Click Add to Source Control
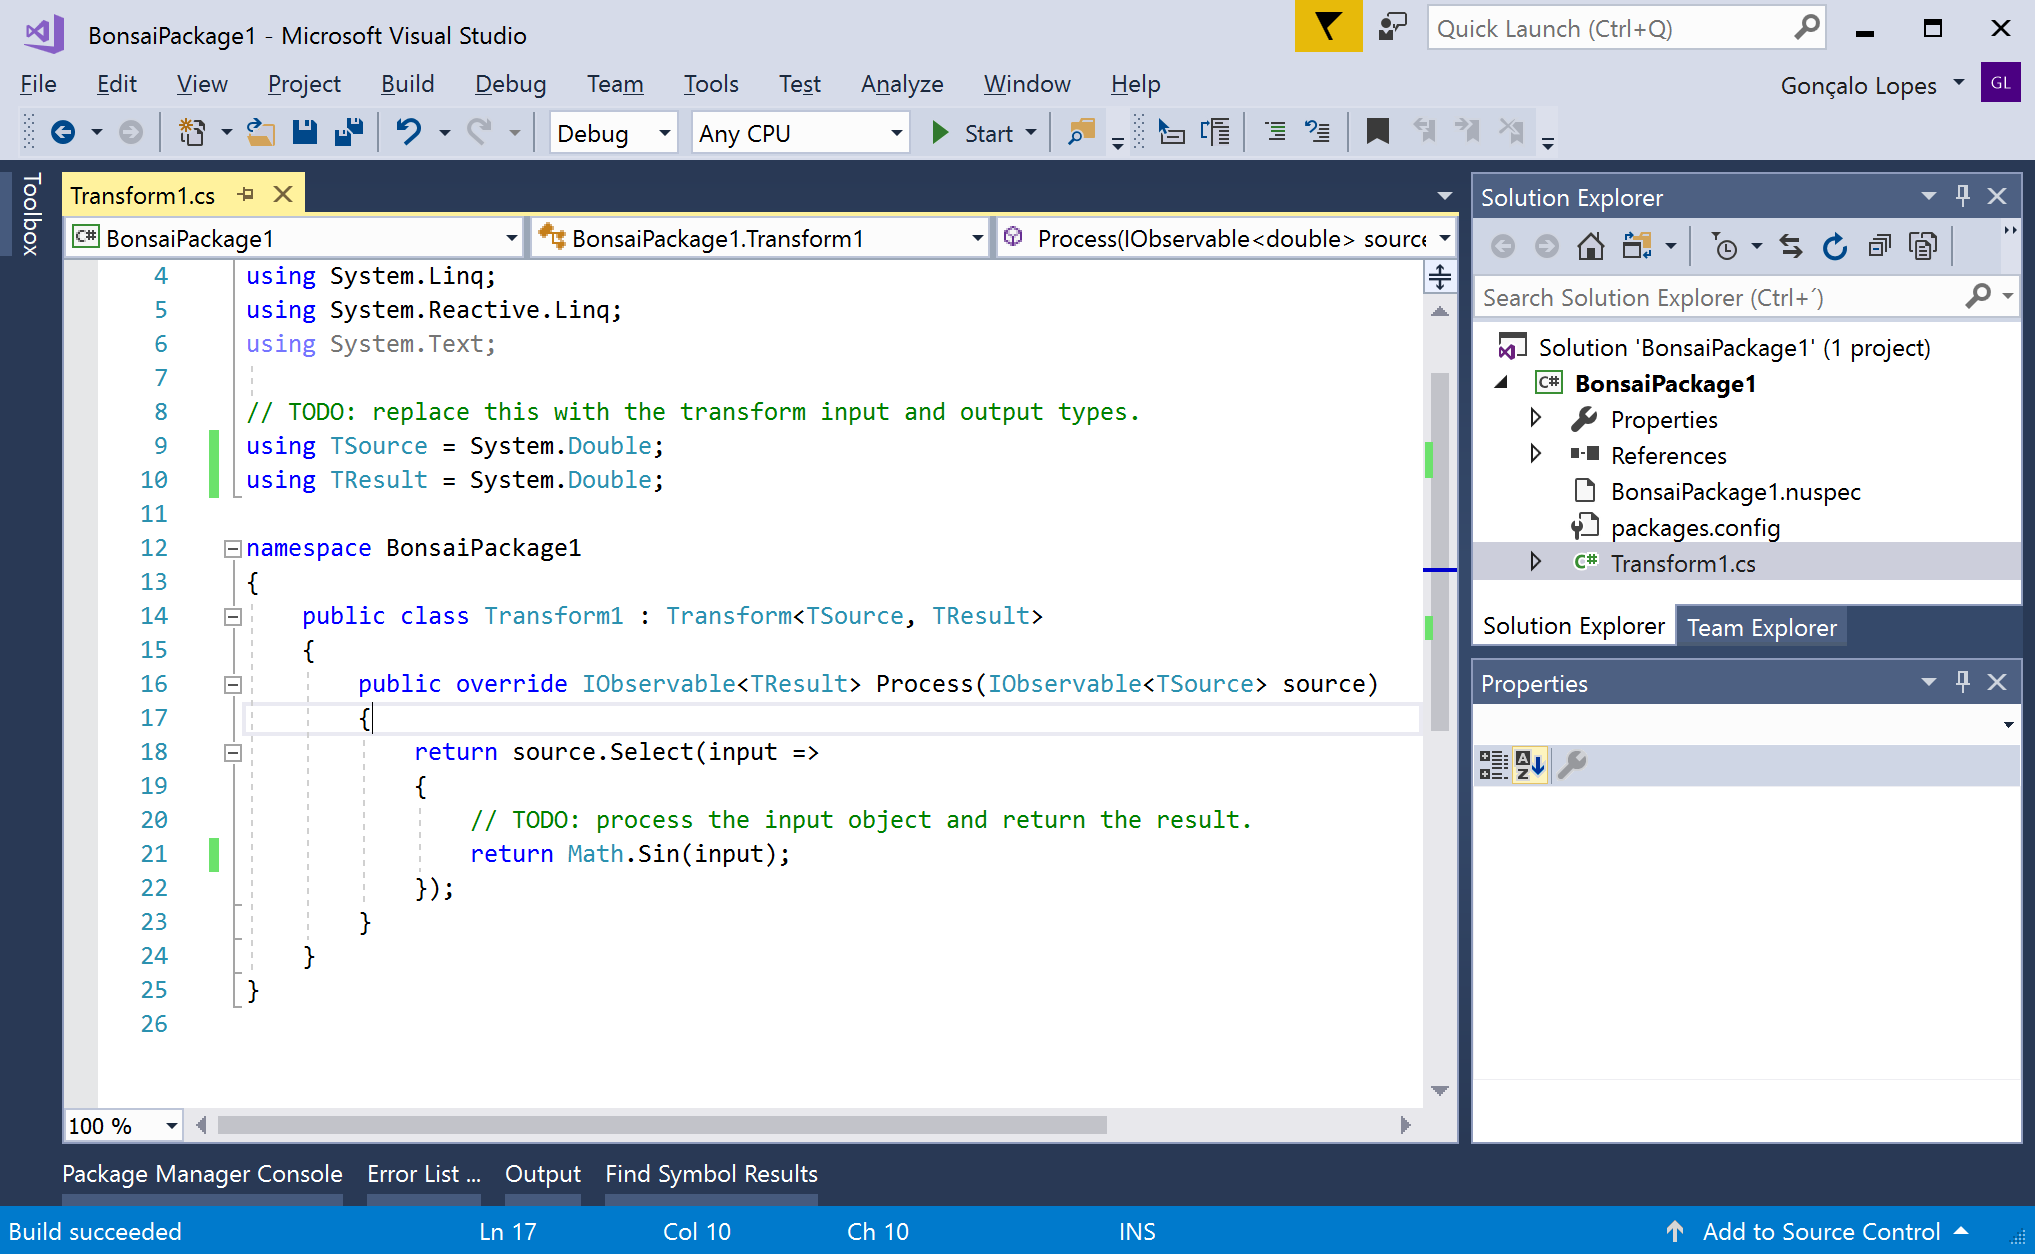The image size is (2035, 1254). point(1820,1231)
